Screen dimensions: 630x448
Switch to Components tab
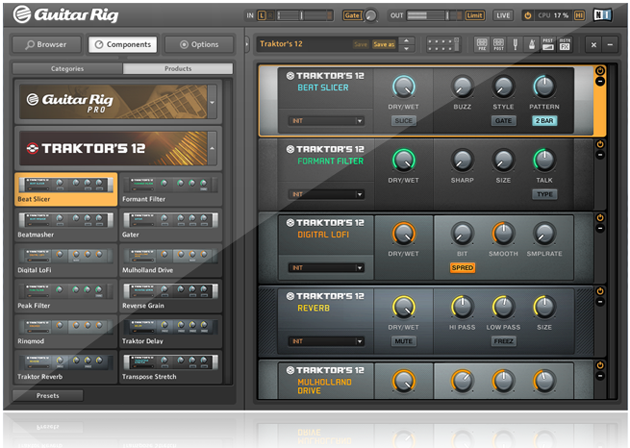123,44
